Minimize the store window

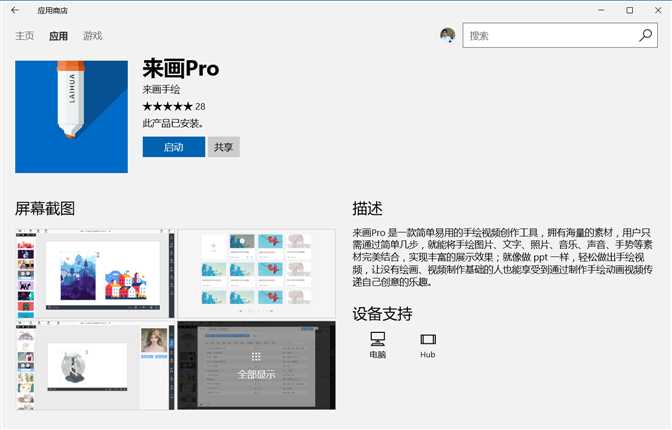click(601, 10)
